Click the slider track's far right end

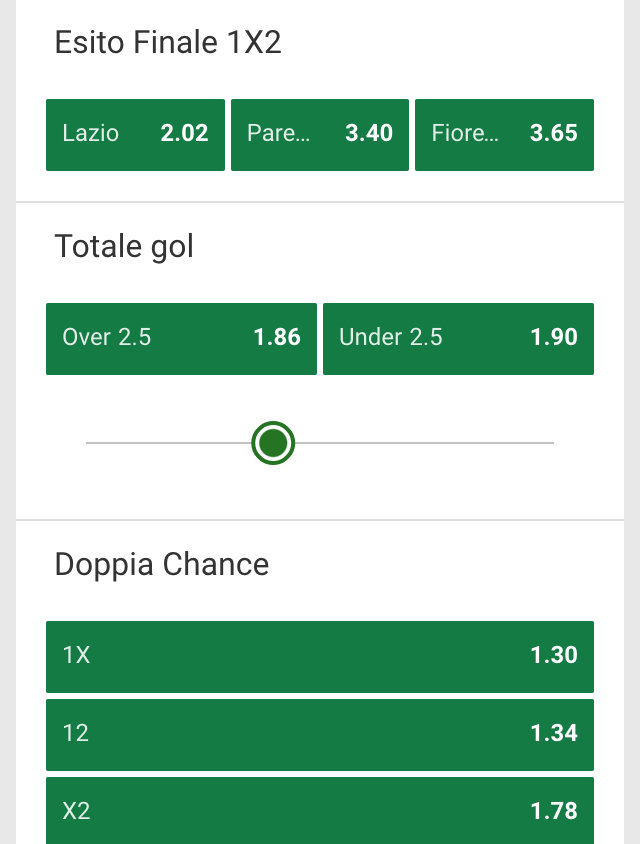[x=550, y=442]
